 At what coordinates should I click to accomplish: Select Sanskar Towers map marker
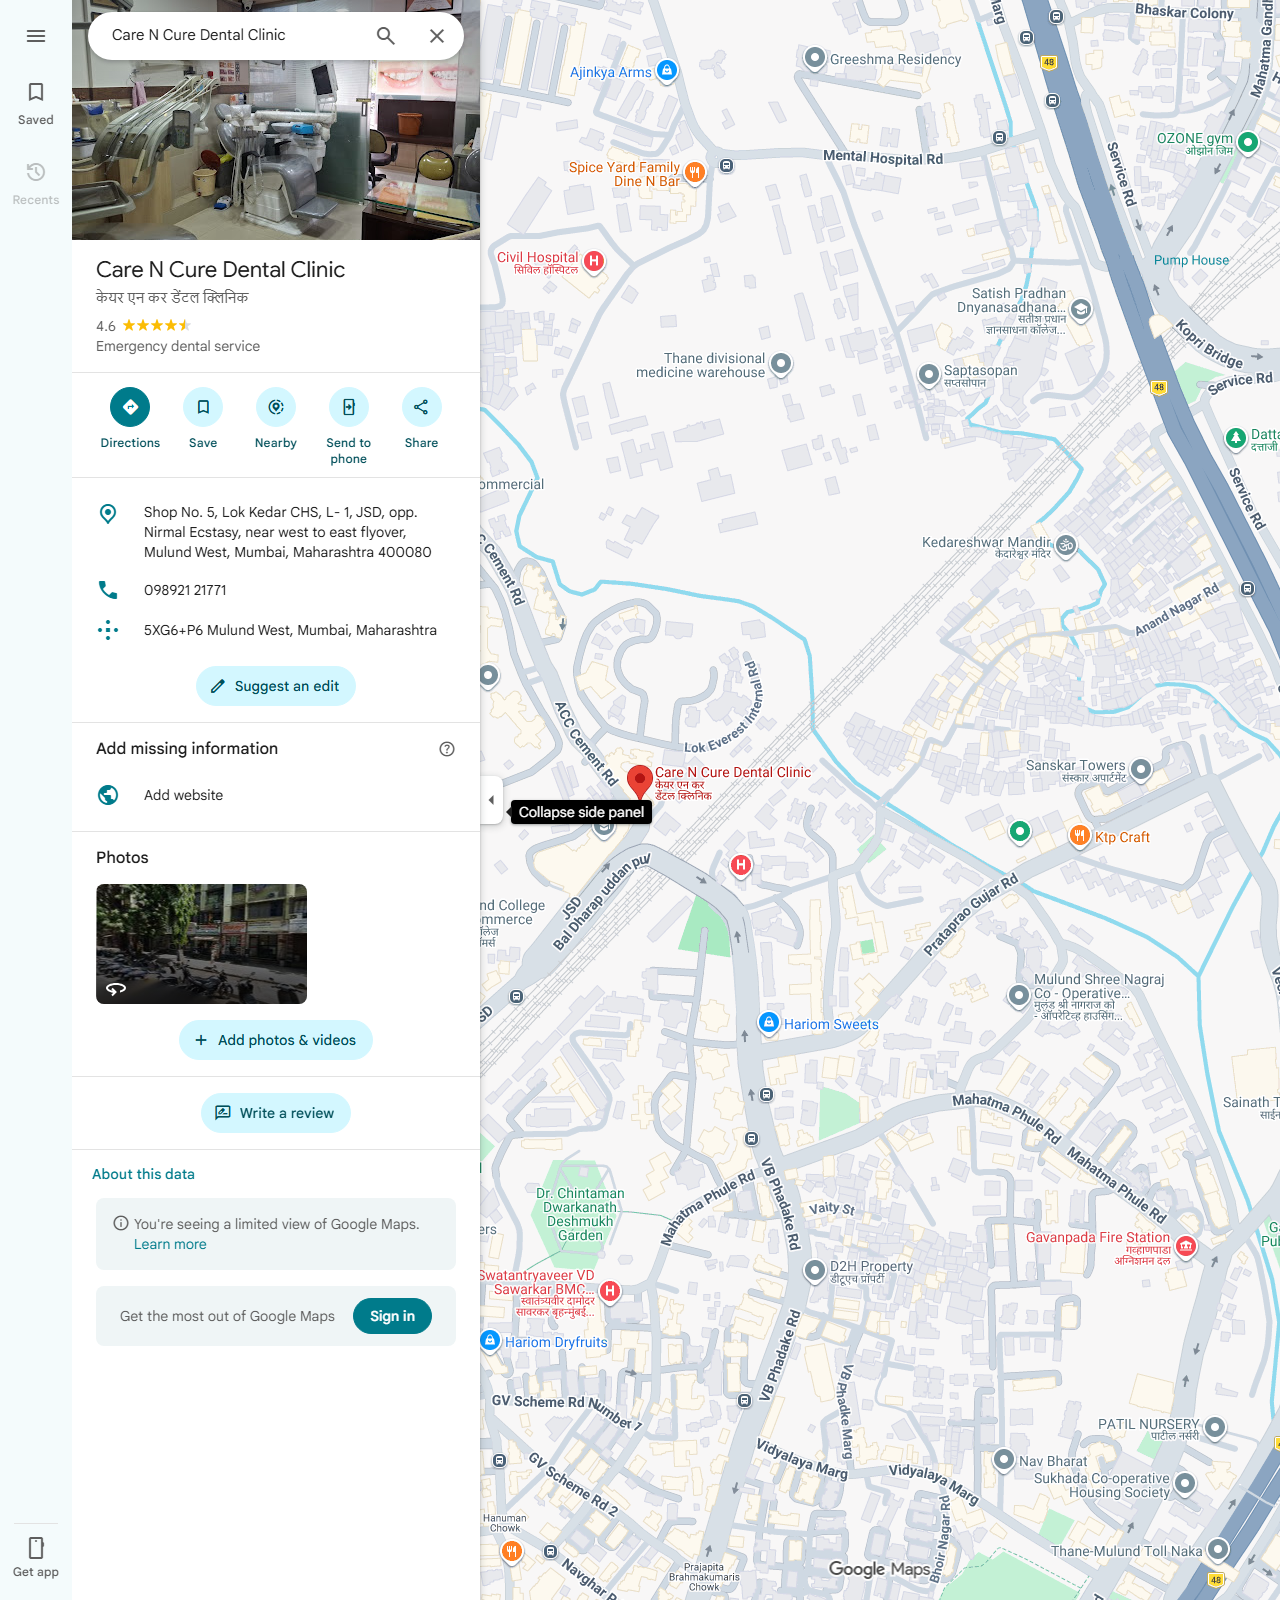point(1141,769)
